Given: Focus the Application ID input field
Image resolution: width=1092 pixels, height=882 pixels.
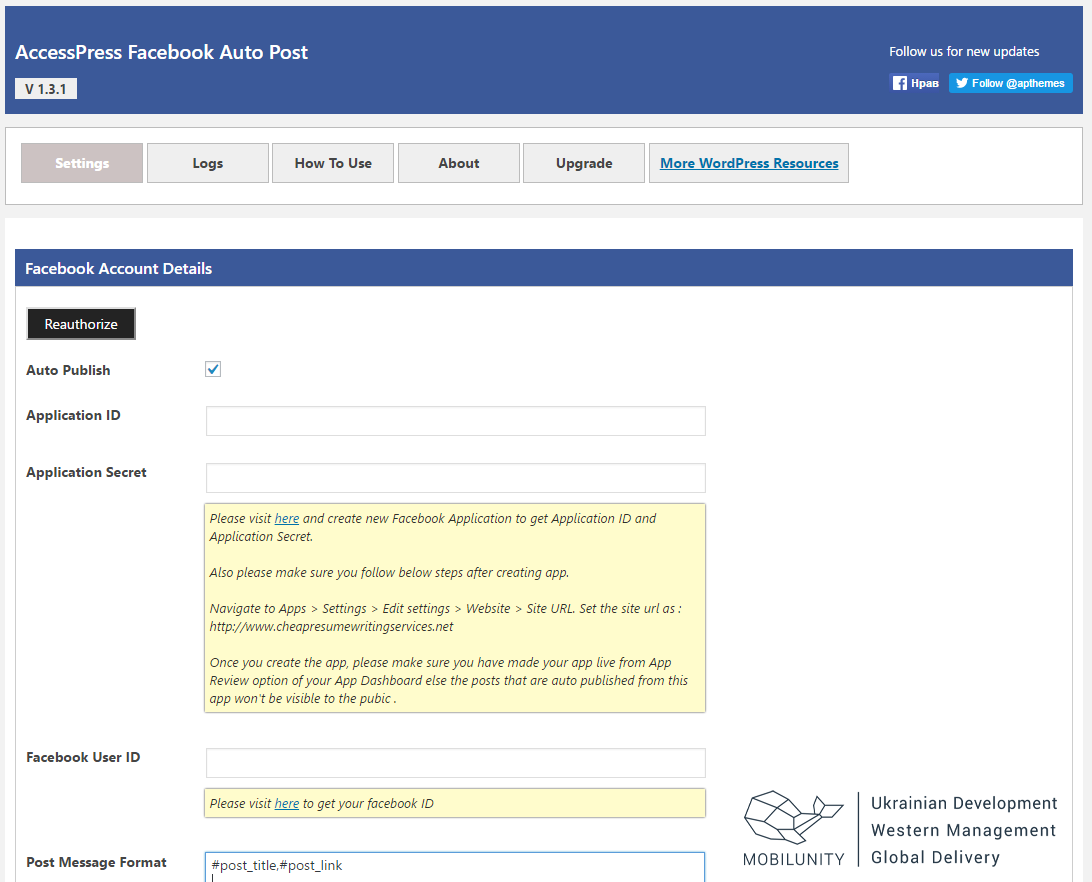Looking at the screenshot, I should (455, 421).
